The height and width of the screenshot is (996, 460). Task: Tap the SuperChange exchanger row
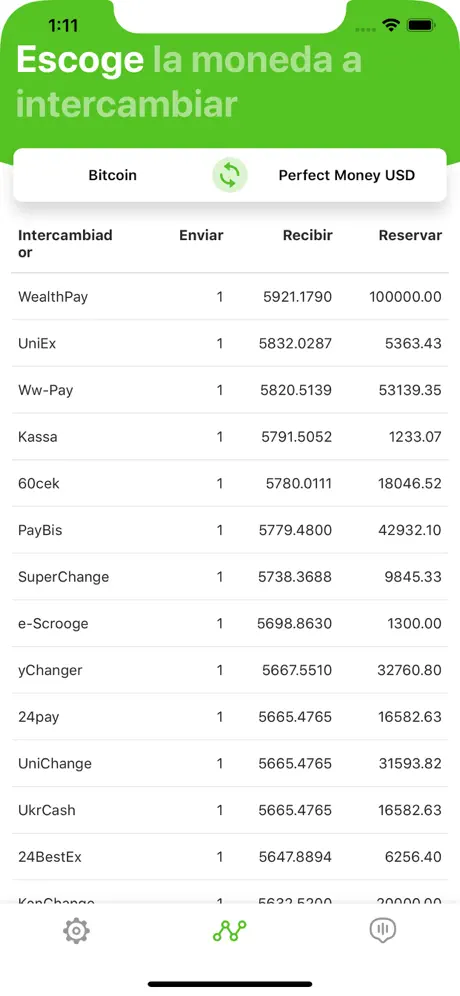[x=230, y=577]
